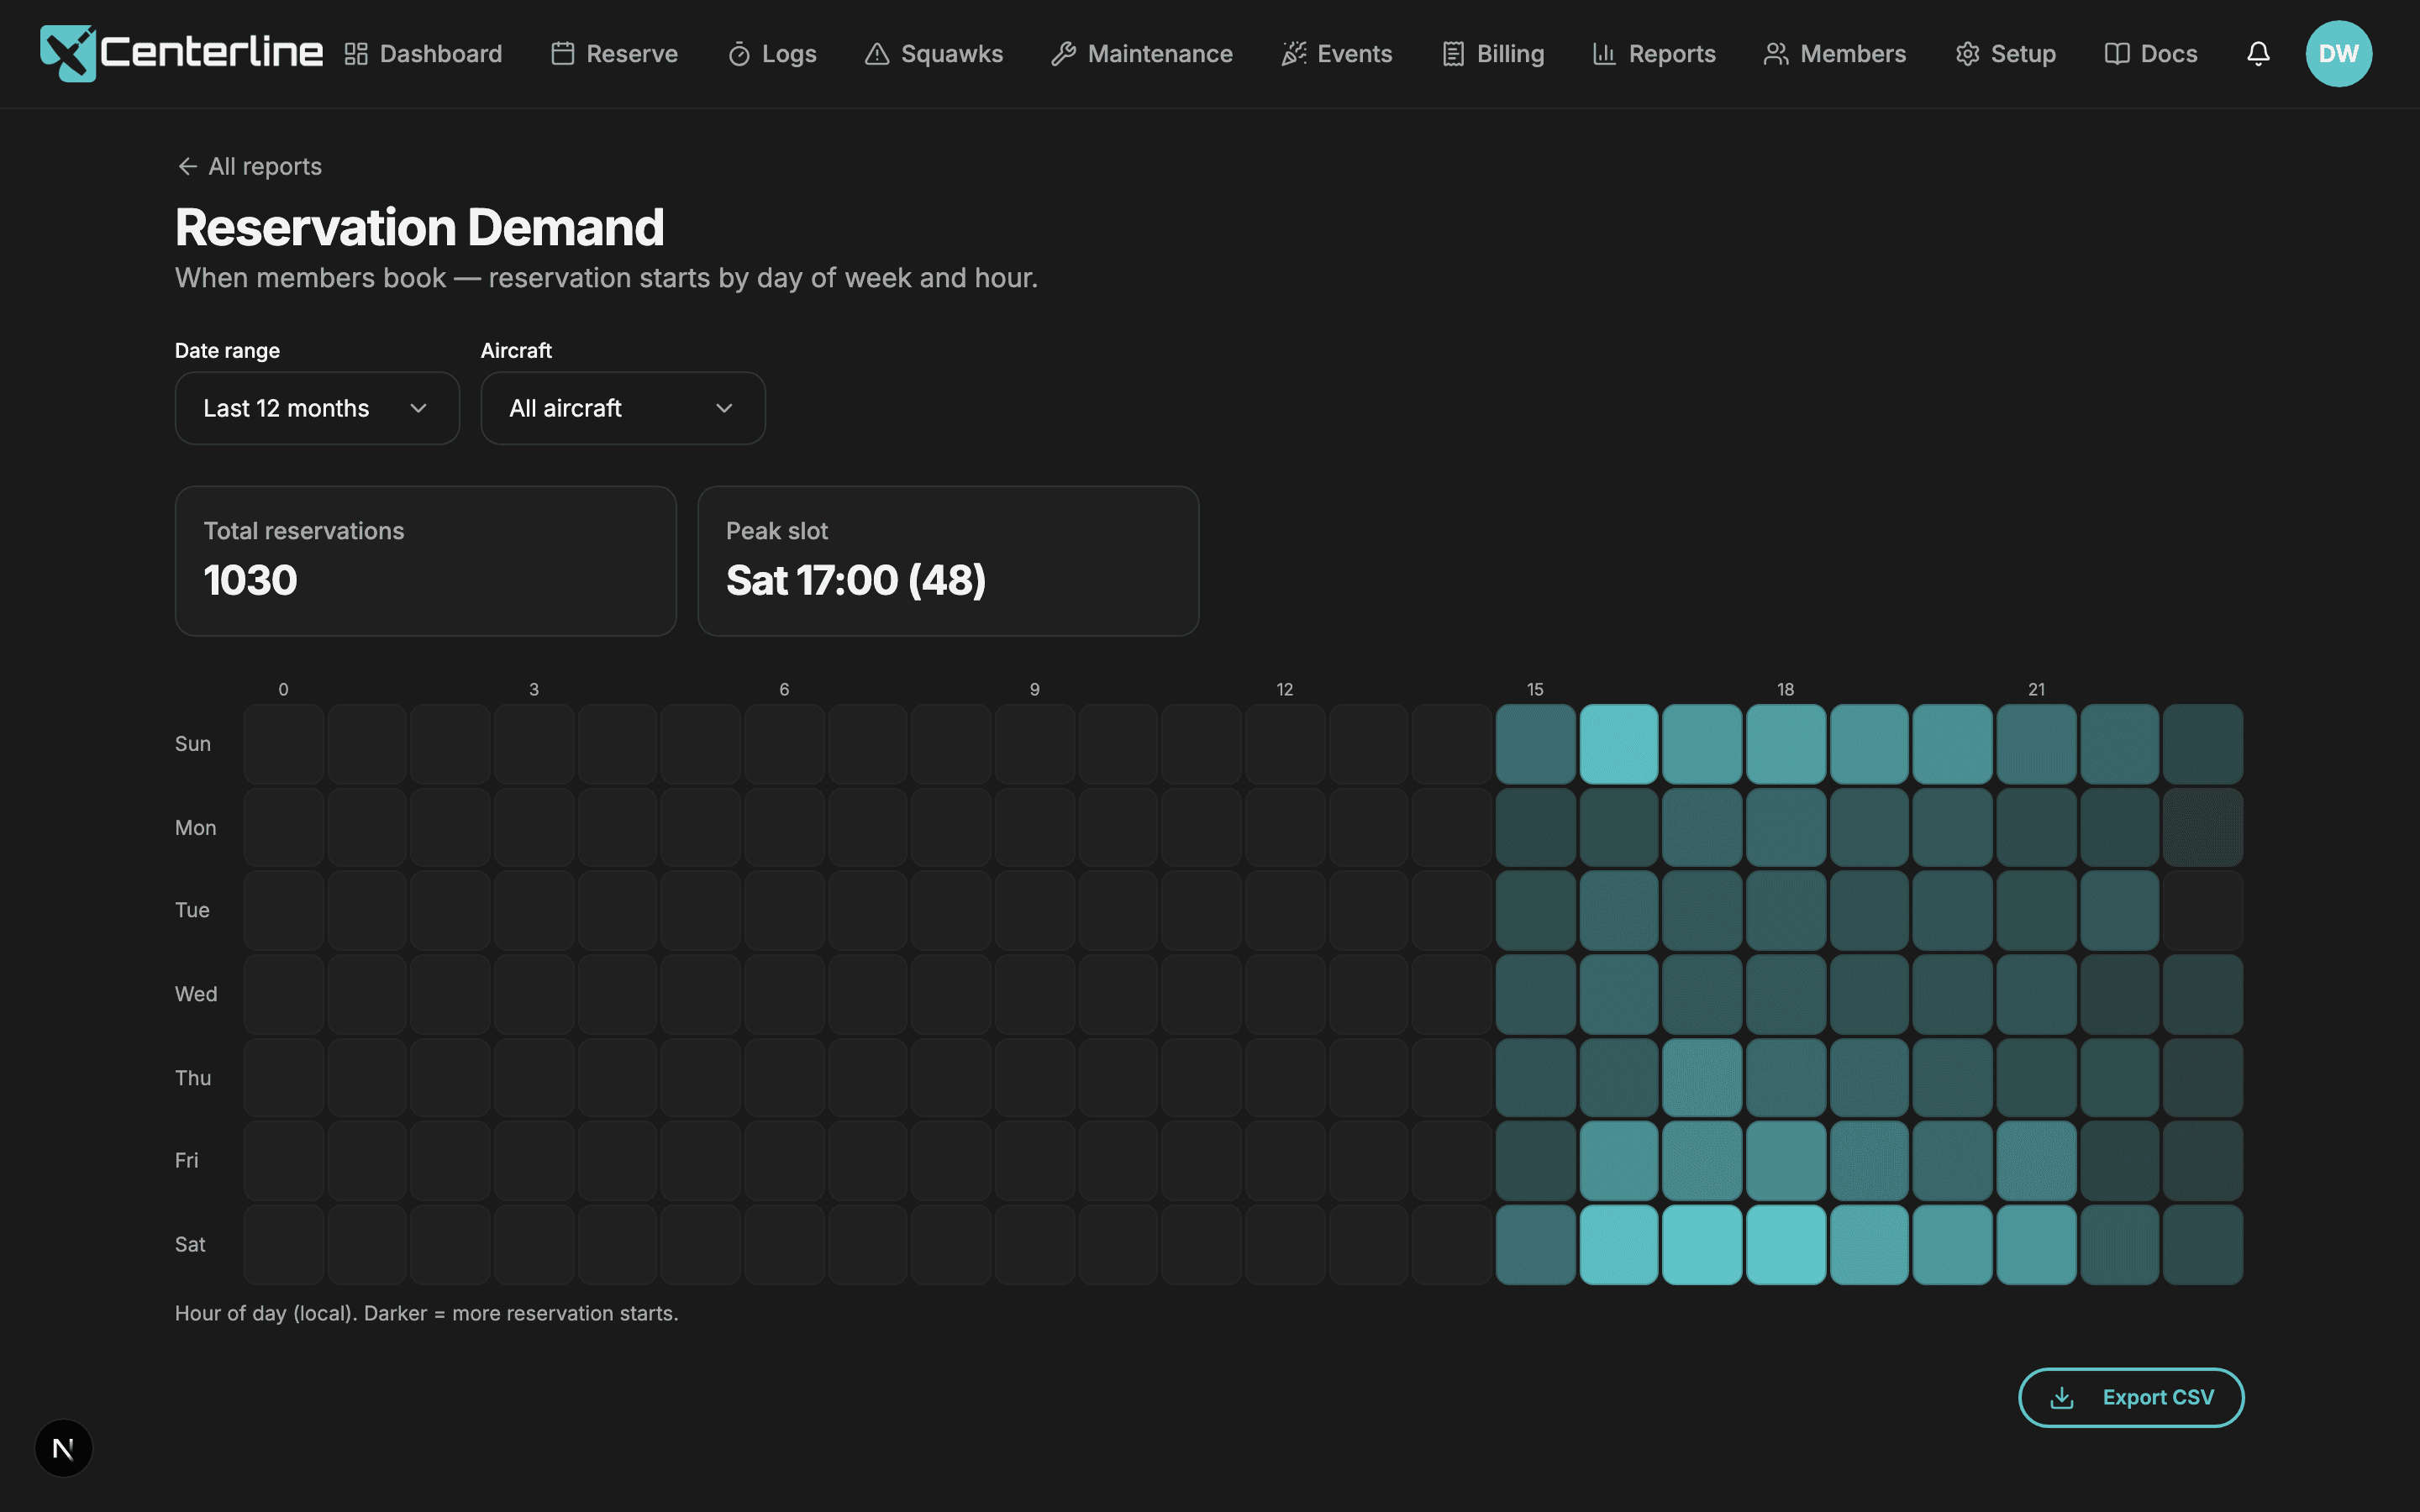Viewport: 2420px width, 1512px height.
Task: Click the Peak slot card
Action: pyautogui.click(x=948, y=561)
